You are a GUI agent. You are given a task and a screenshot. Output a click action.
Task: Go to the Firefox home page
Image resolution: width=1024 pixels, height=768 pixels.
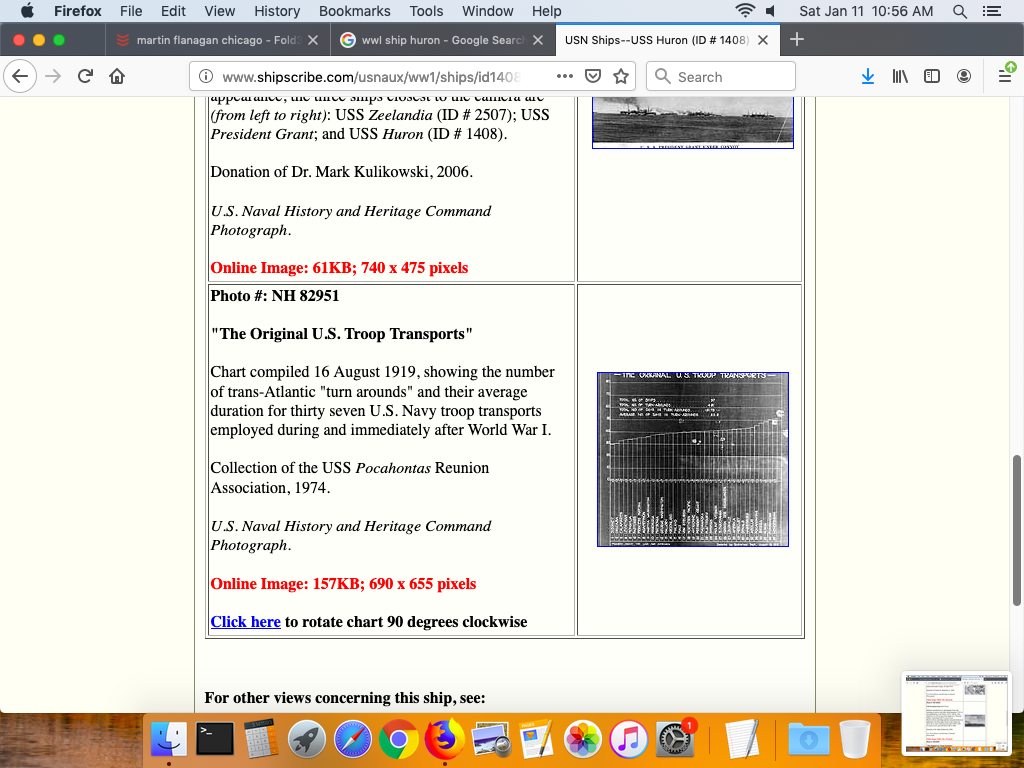click(x=117, y=77)
